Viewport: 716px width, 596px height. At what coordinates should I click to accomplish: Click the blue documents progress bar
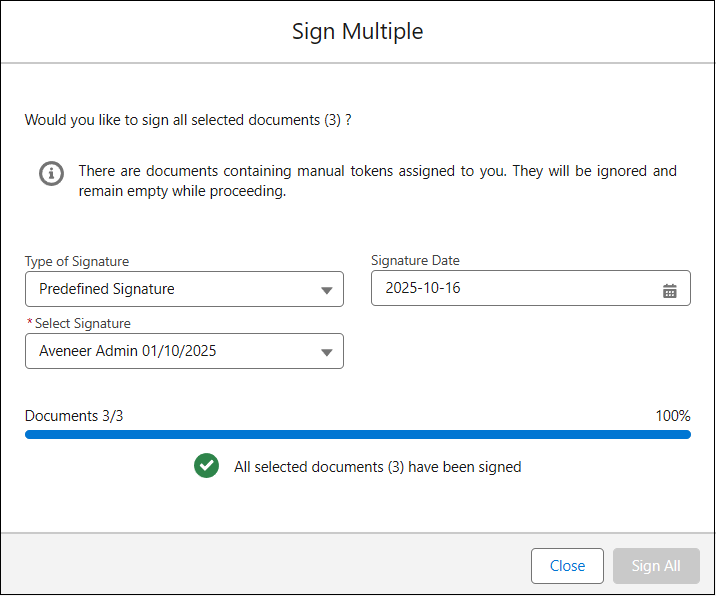(x=357, y=435)
